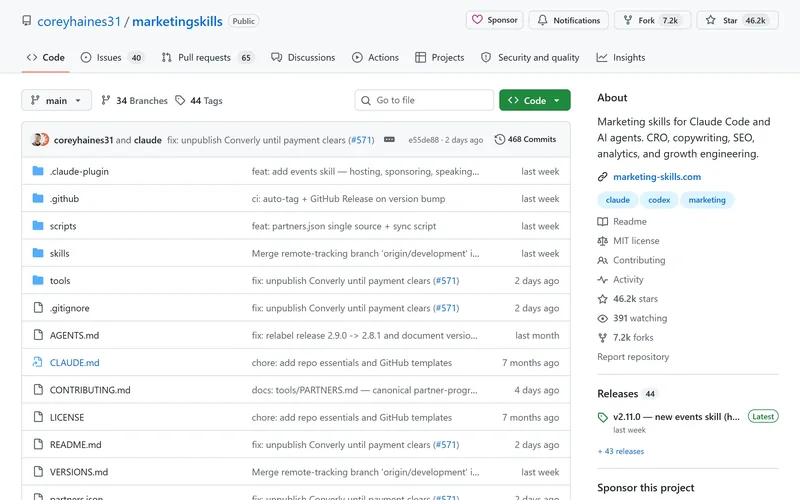Select the codex topic tag

pos(659,200)
